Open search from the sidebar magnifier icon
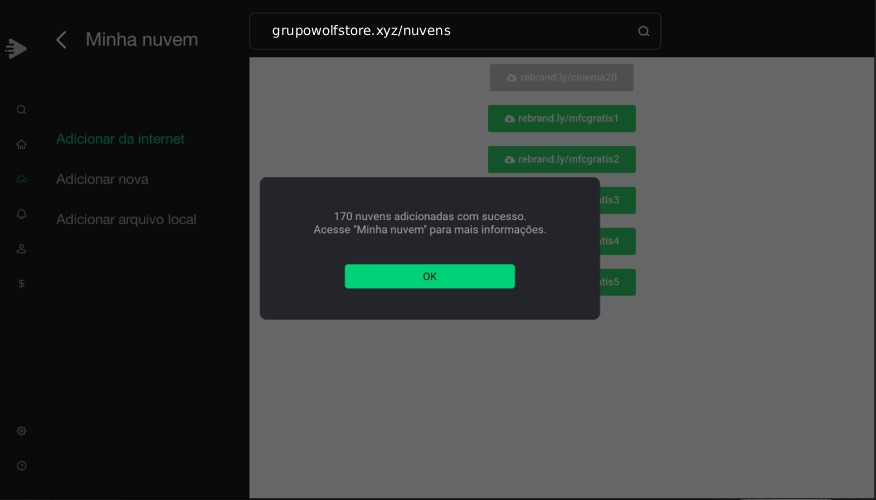 pos(21,110)
